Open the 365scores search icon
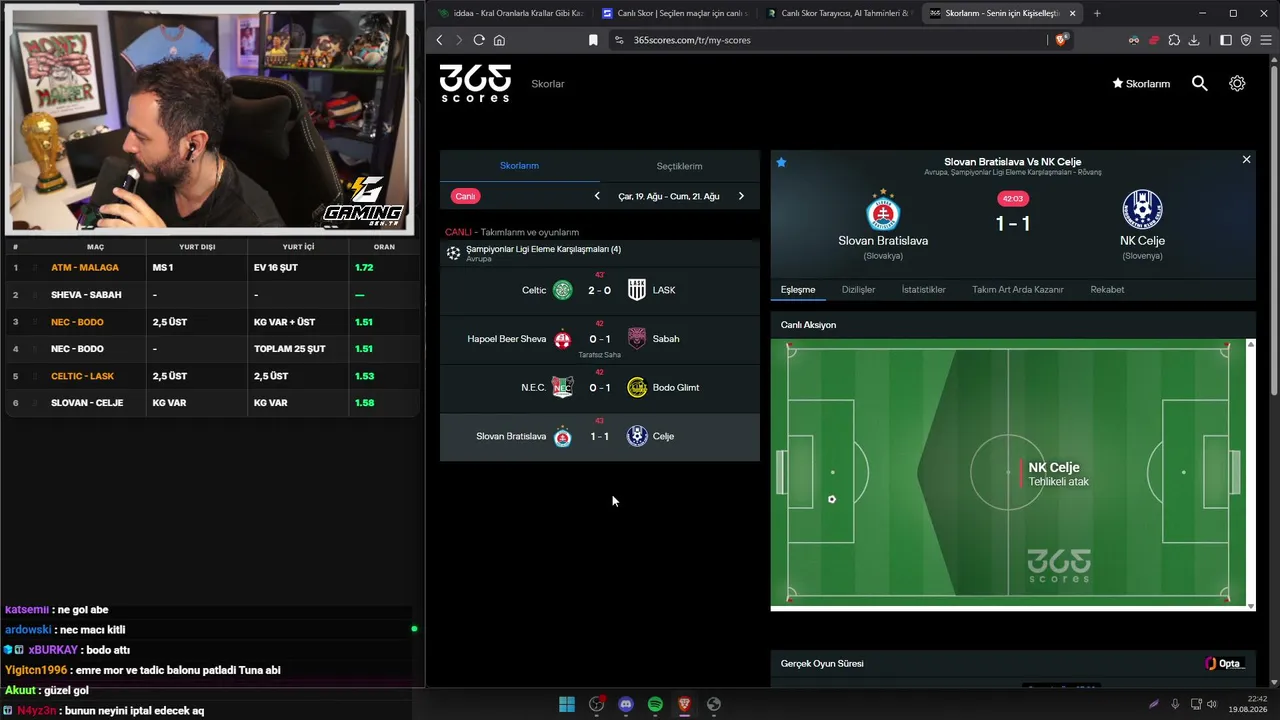 1200,84
